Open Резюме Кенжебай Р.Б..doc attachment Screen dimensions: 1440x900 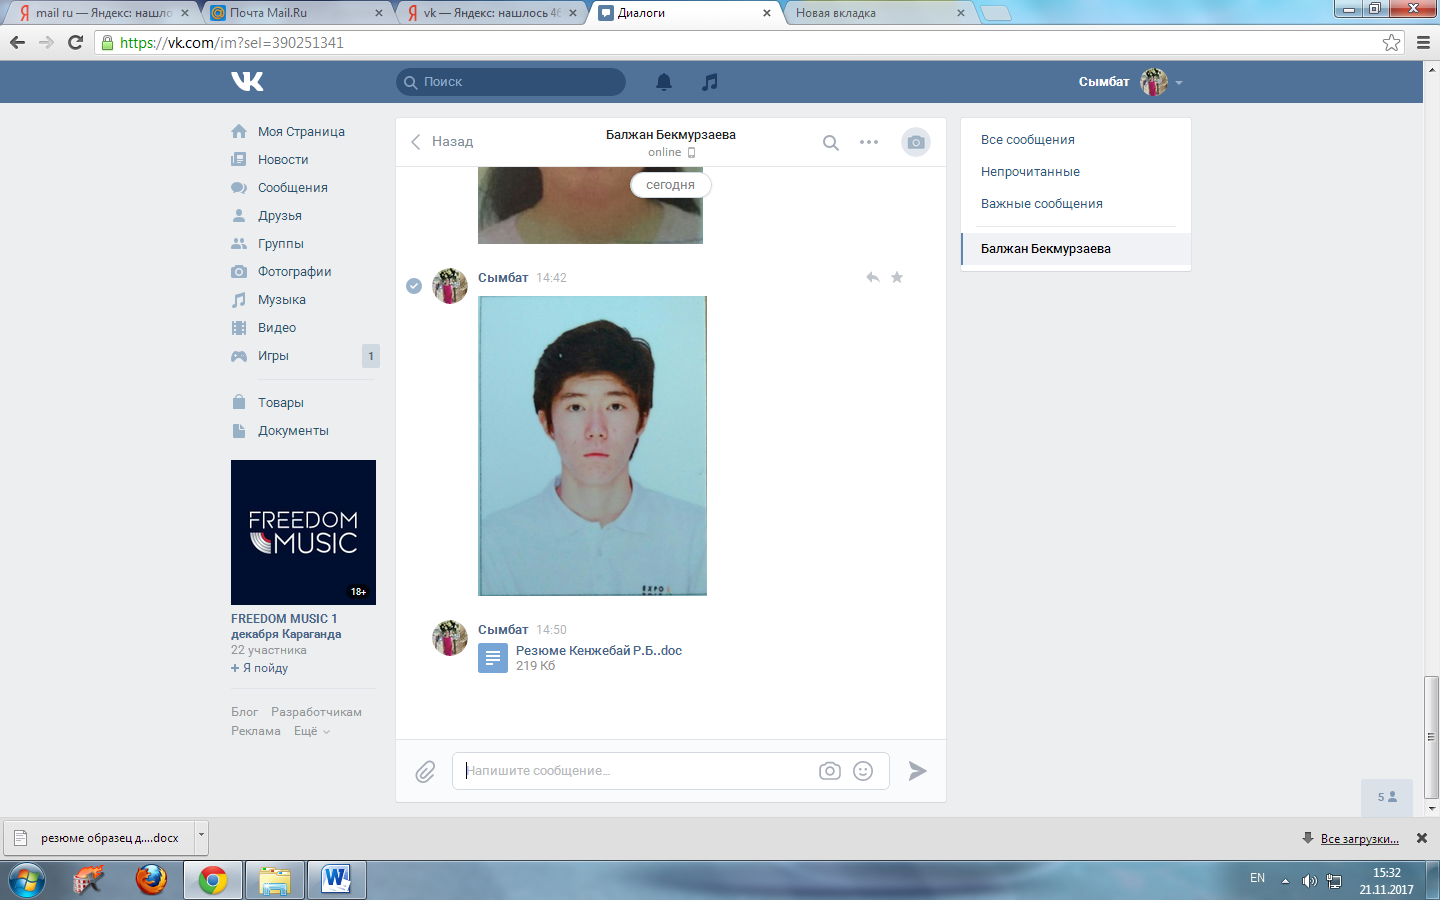click(x=598, y=650)
